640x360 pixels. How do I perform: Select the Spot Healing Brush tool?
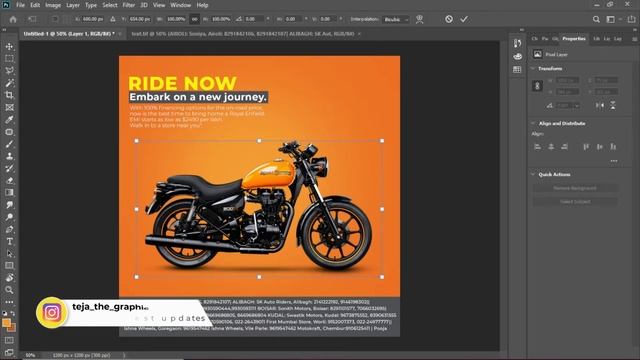(x=9, y=132)
